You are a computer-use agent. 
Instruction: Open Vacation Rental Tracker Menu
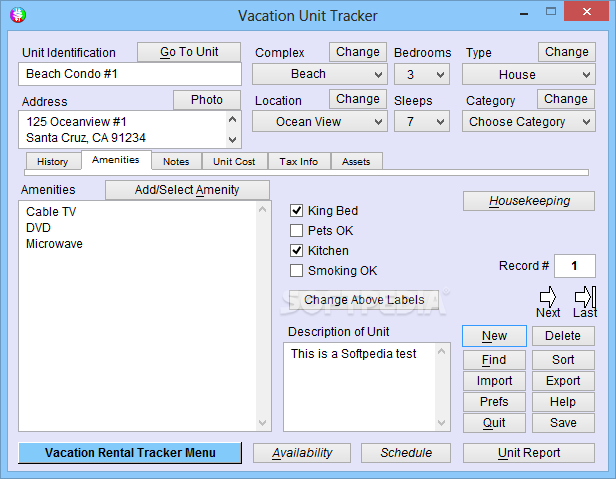coord(130,453)
